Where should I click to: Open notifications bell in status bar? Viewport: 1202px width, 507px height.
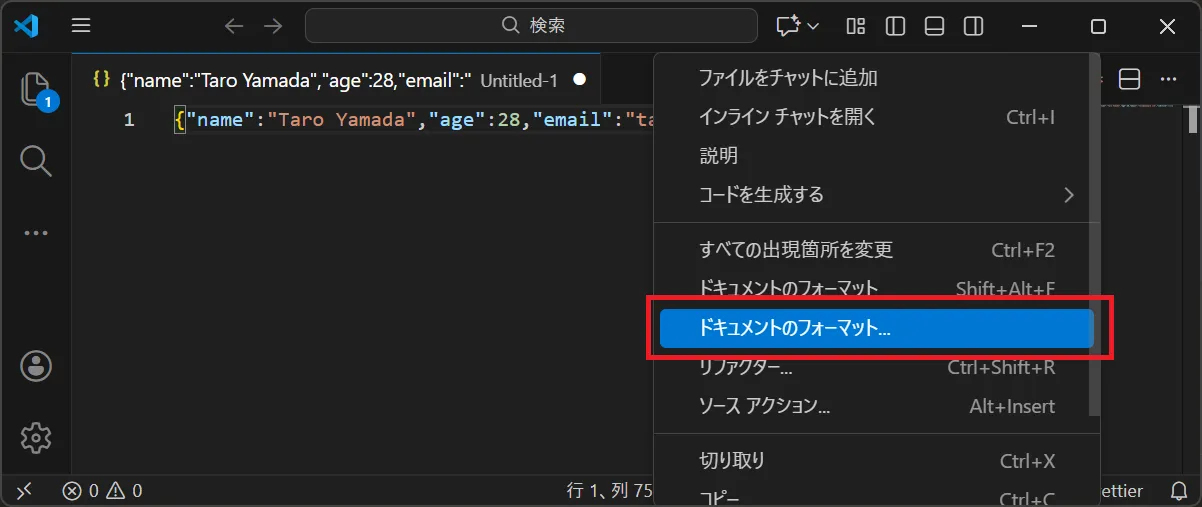pos(1179,491)
